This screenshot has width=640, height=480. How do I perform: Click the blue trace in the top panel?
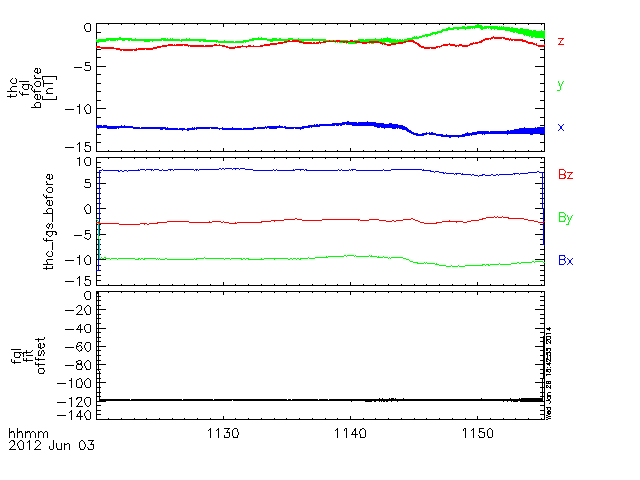250,128
